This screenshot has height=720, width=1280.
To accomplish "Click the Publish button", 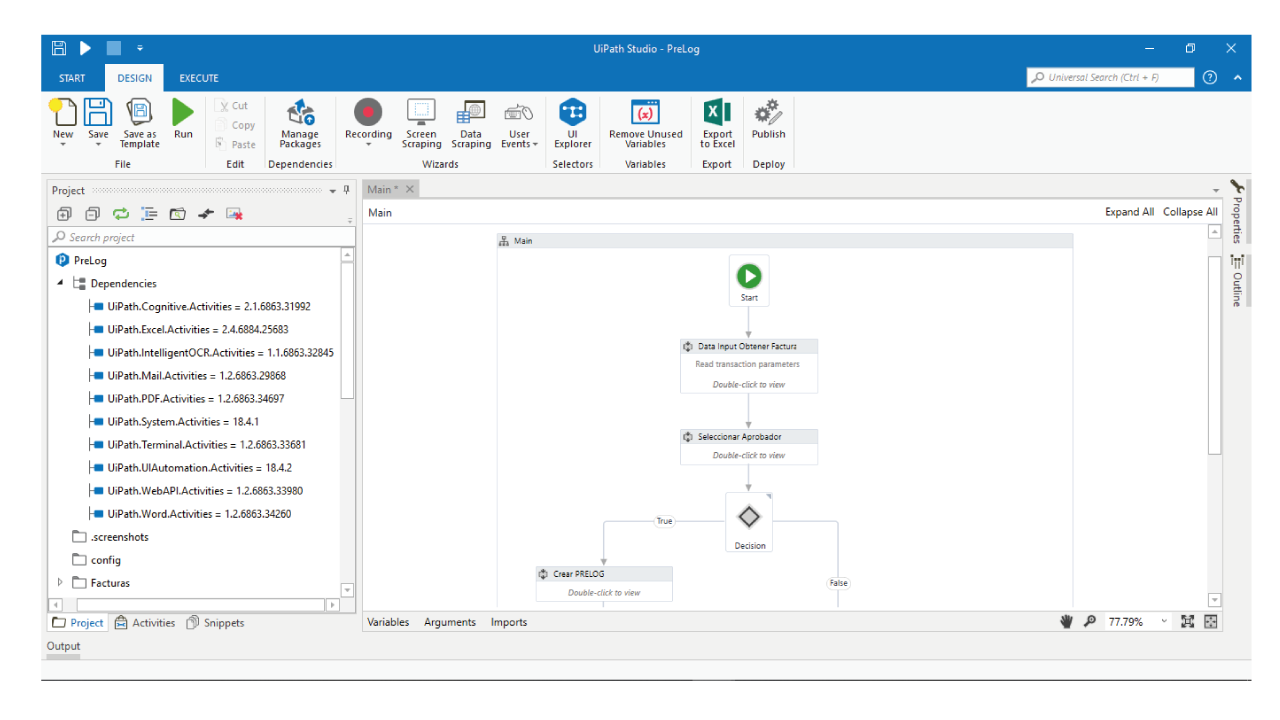I will pos(768,118).
